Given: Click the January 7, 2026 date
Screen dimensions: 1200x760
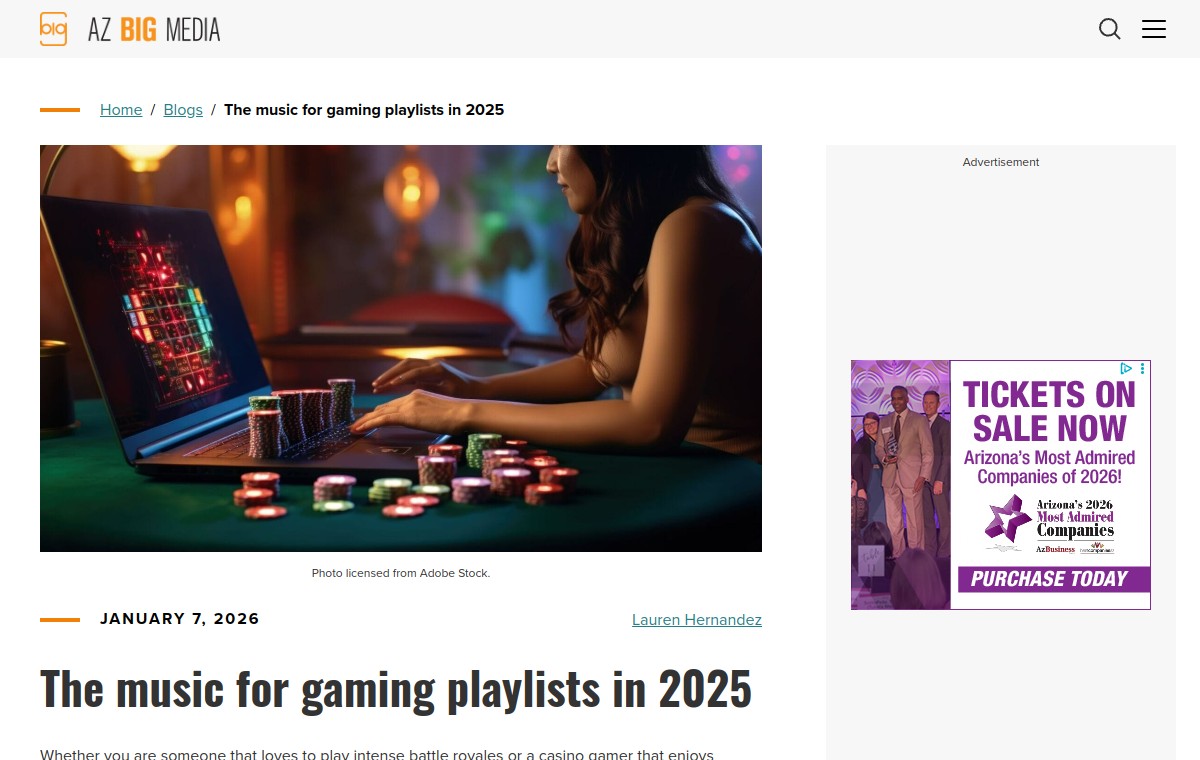Looking at the screenshot, I should 180,619.
